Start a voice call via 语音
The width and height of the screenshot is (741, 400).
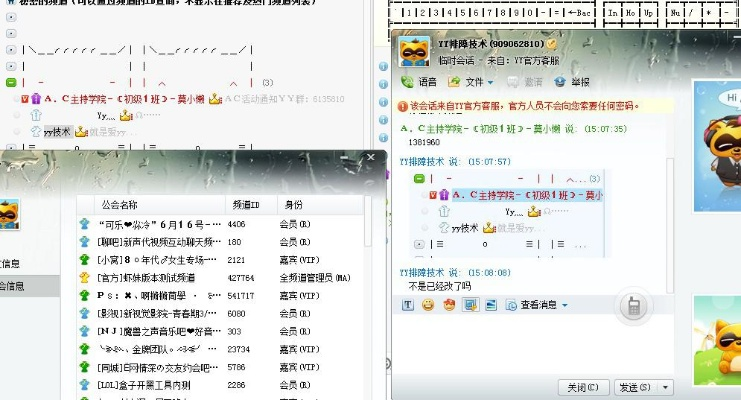click(x=419, y=82)
